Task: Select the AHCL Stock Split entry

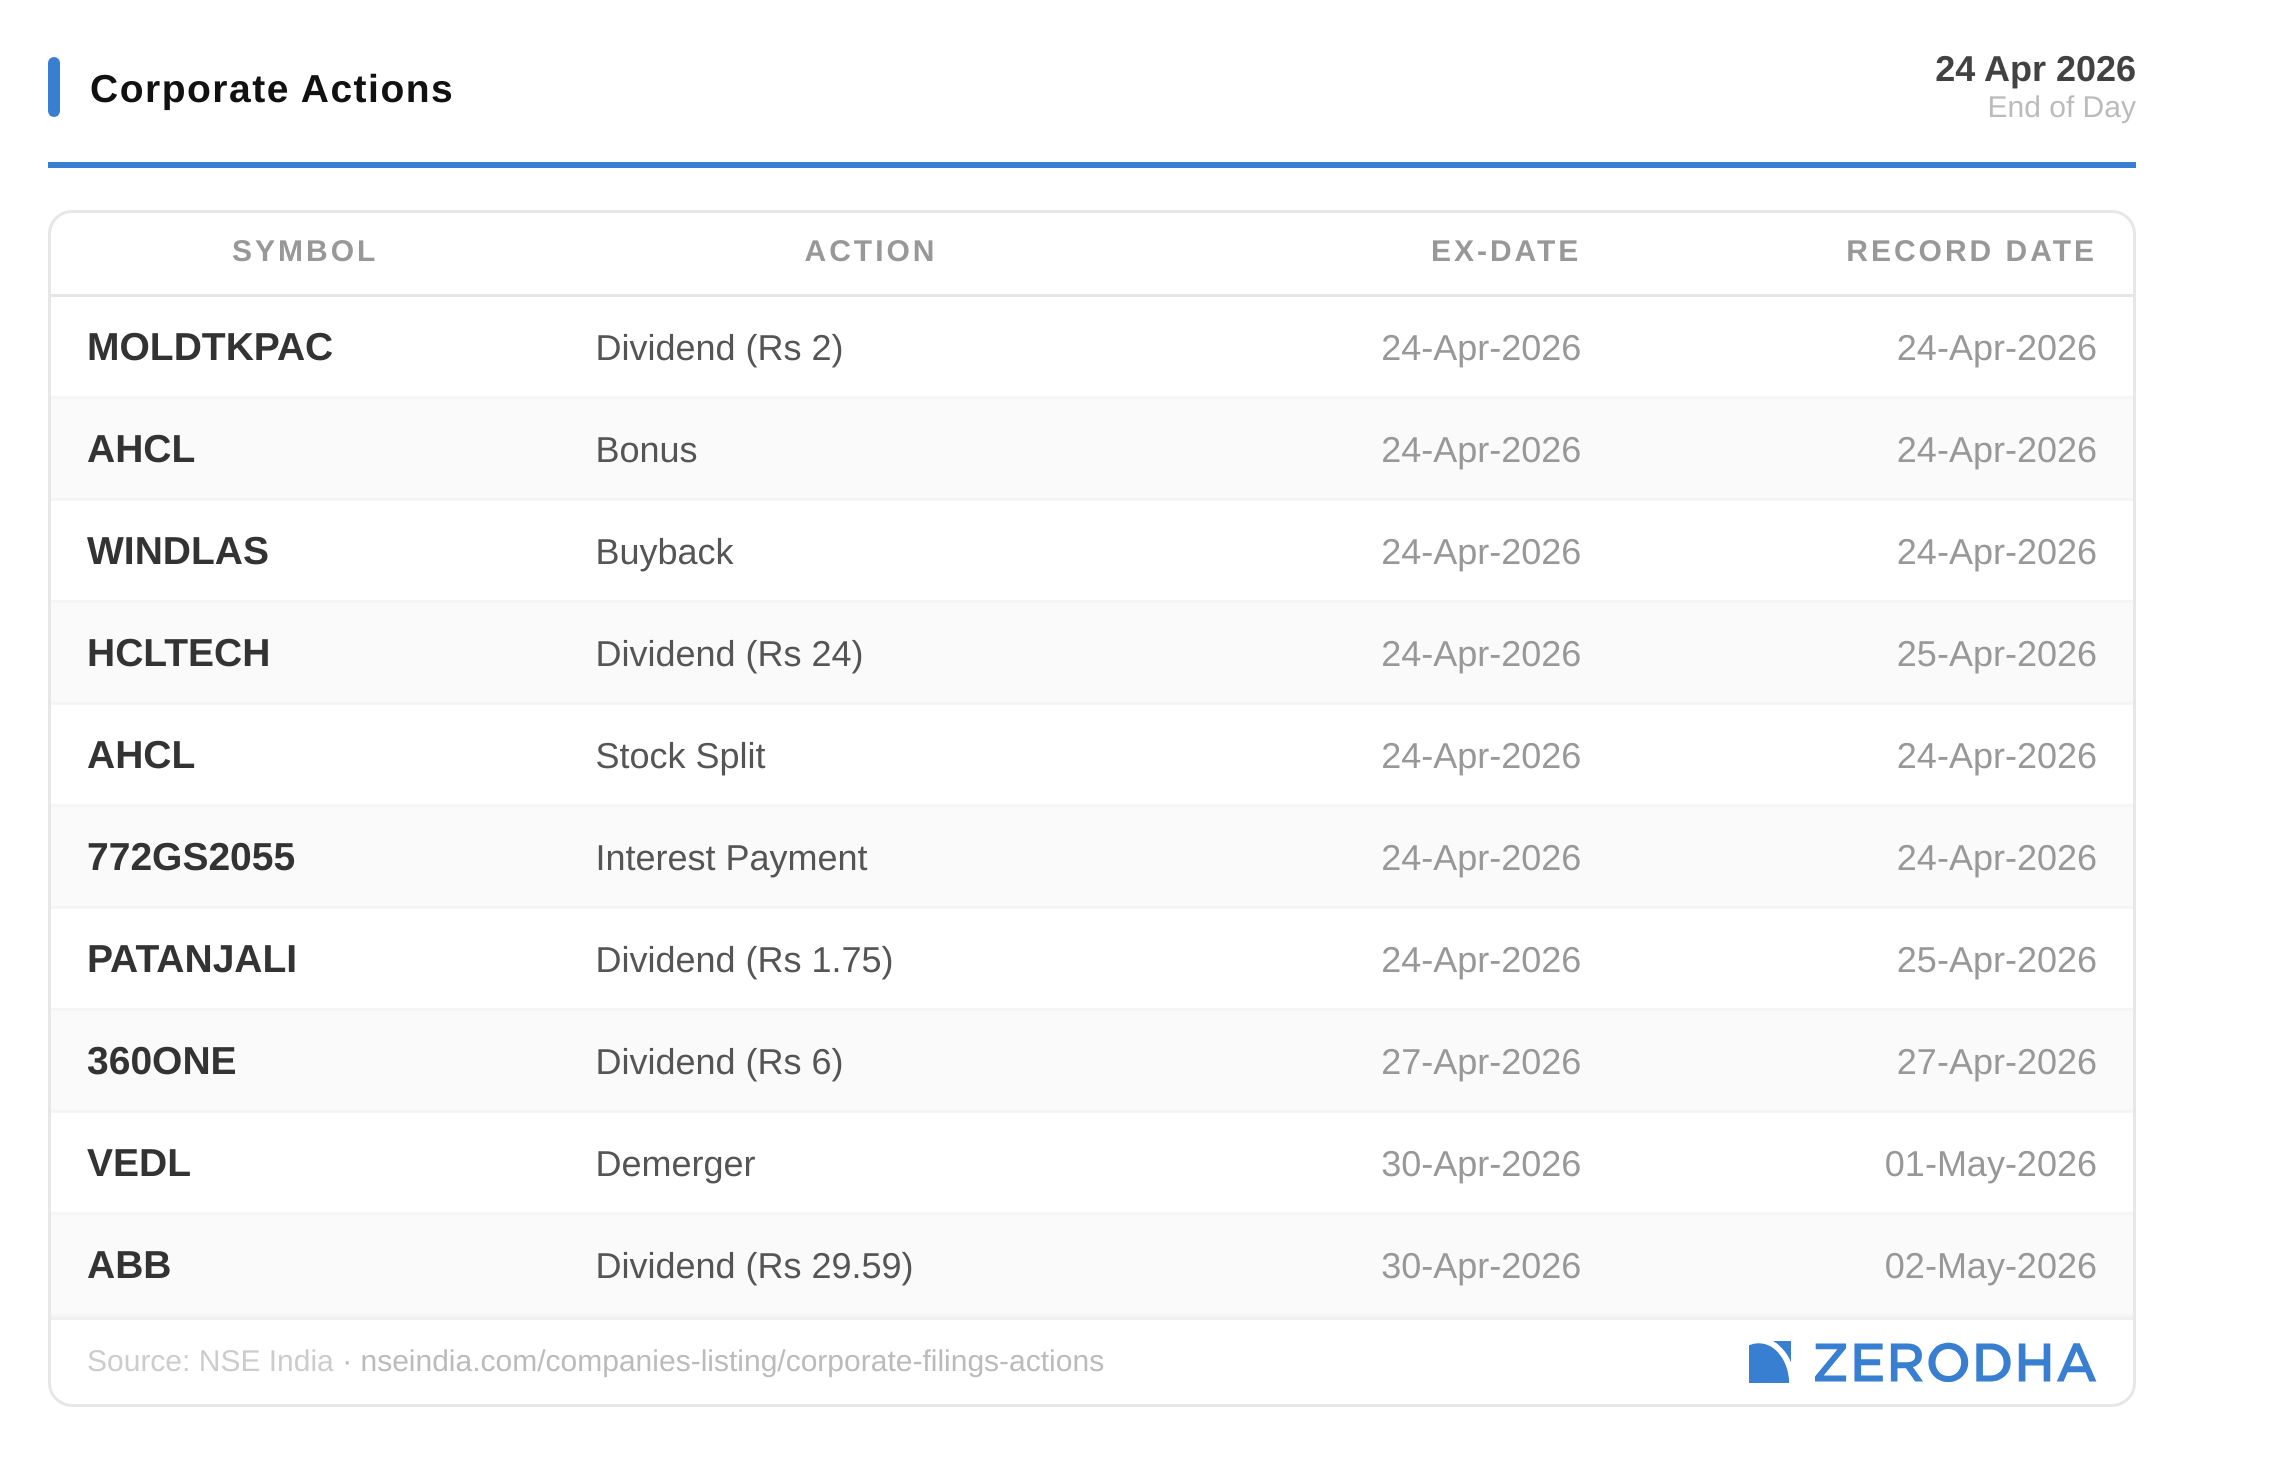Action: tap(680, 756)
